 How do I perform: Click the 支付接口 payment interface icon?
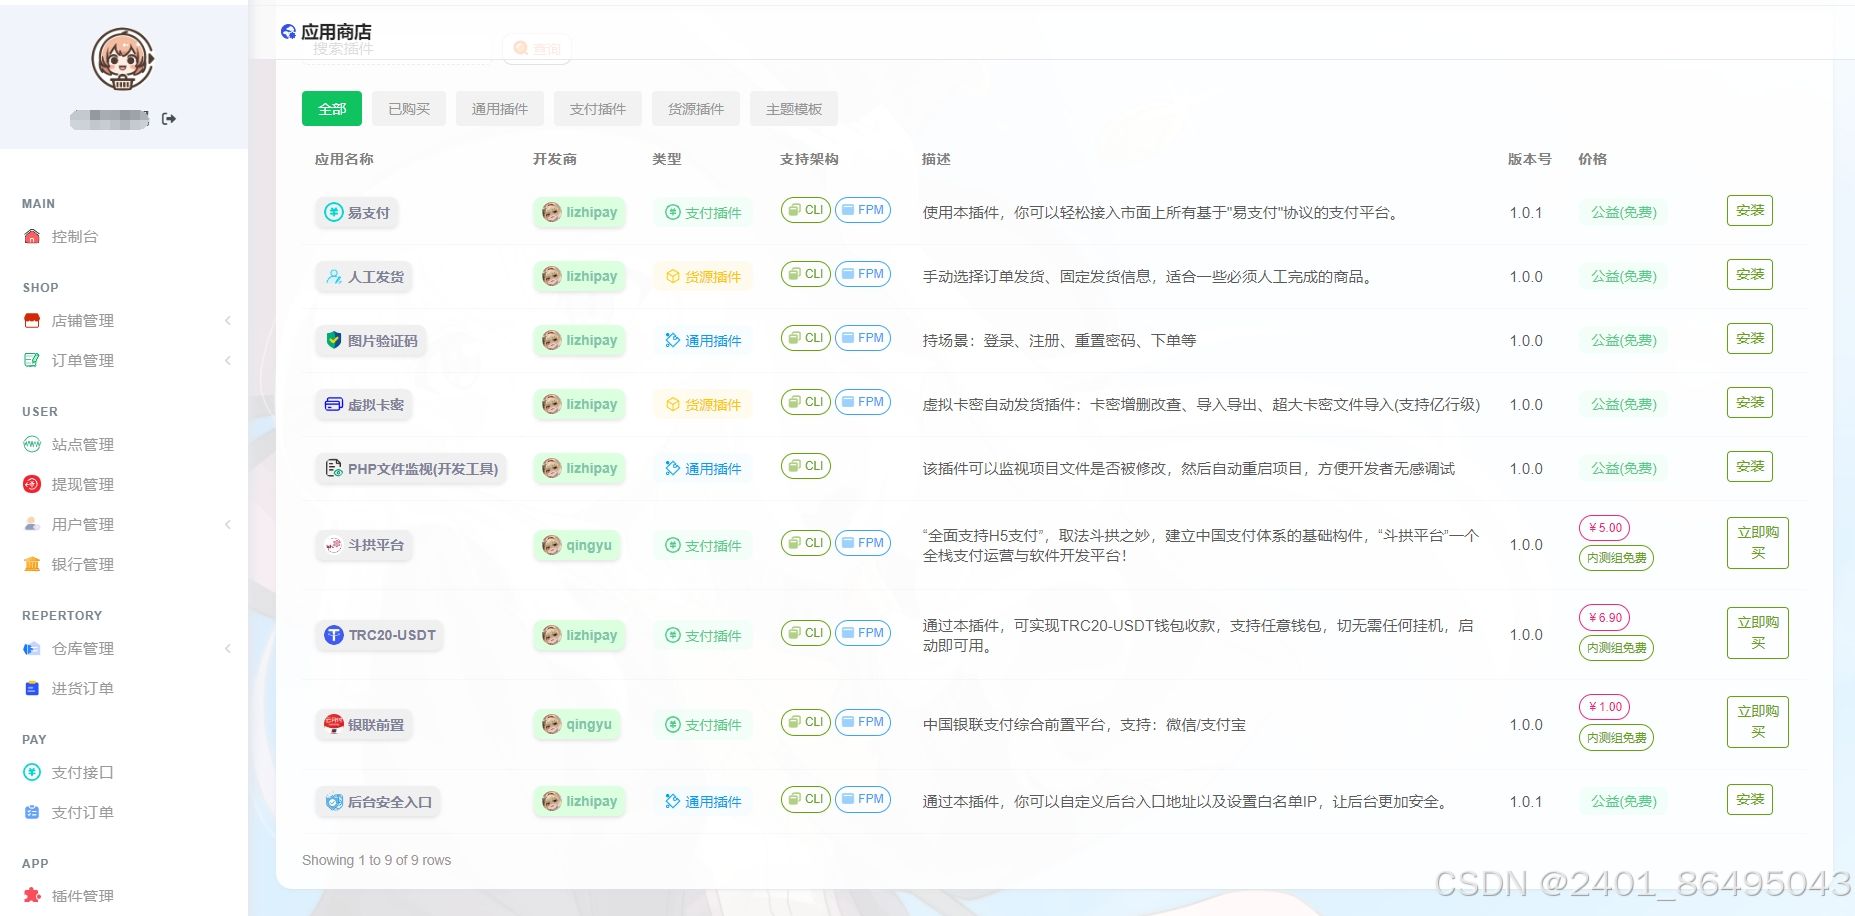31,772
